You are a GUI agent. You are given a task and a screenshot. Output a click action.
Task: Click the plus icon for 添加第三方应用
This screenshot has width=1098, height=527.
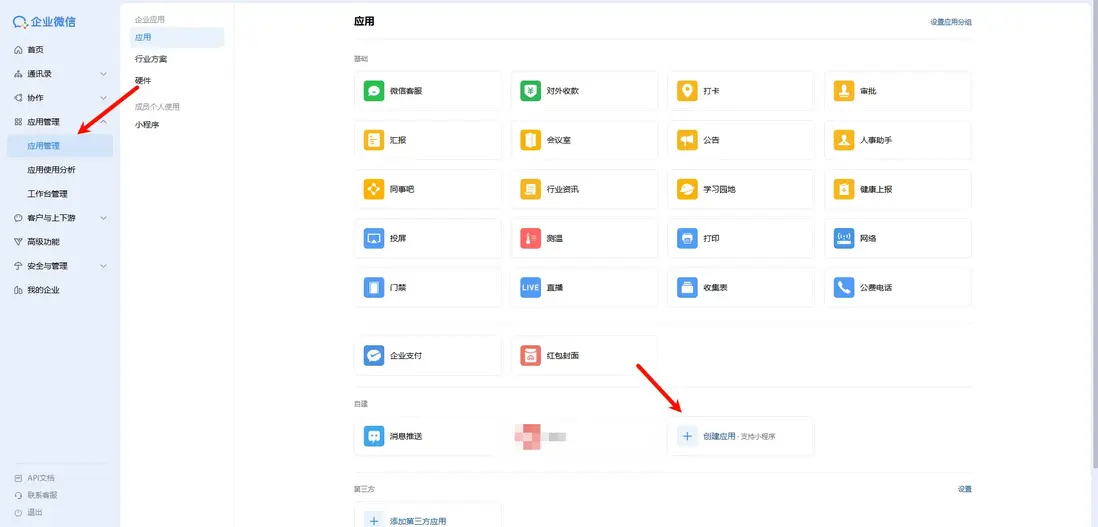374,521
